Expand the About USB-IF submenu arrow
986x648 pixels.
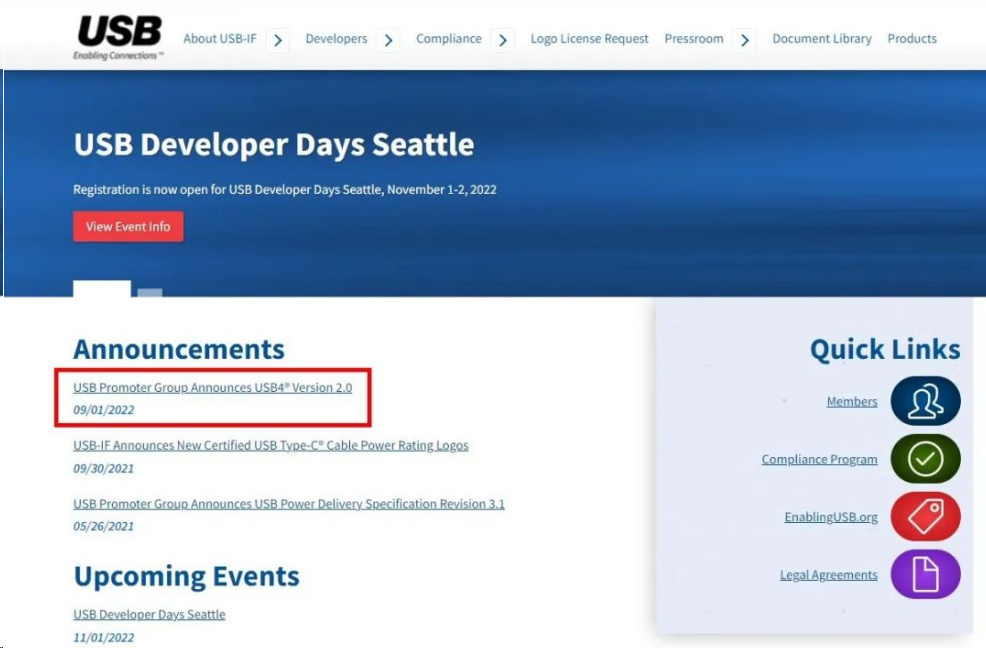(x=277, y=40)
